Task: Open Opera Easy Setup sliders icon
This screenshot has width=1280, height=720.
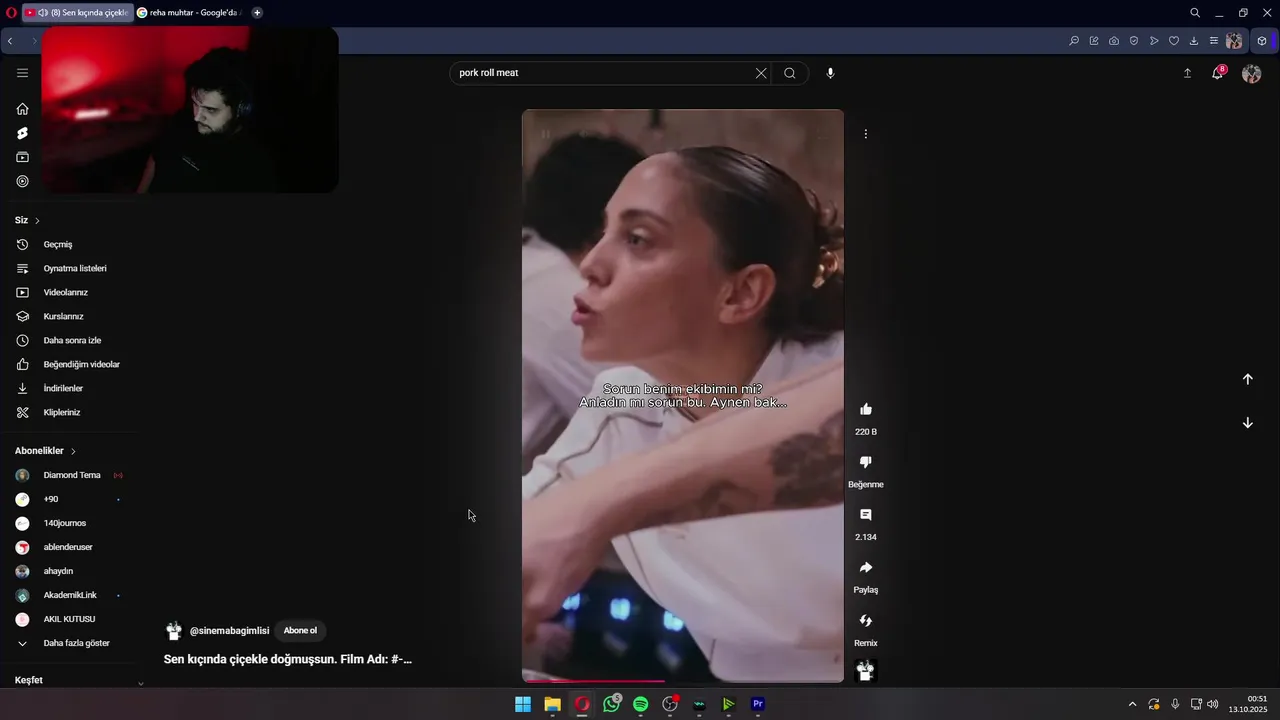Action: [x=1214, y=41]
